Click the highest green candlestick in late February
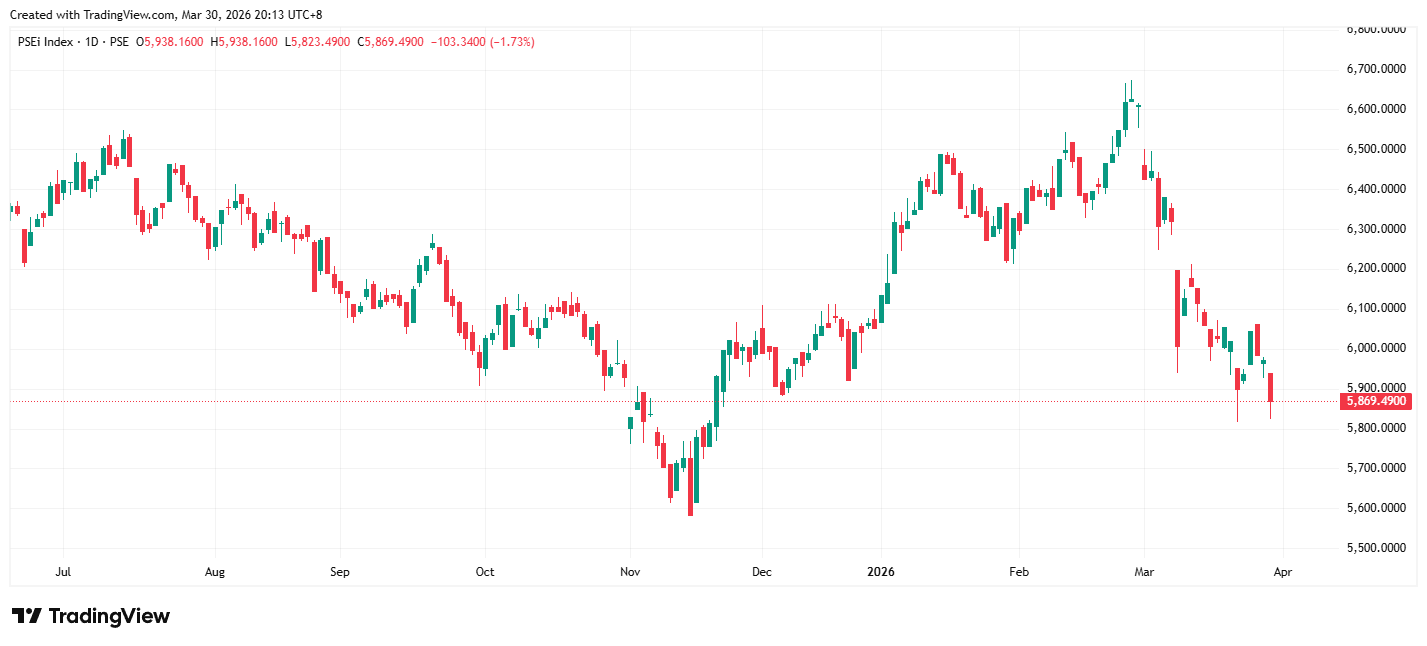 (x=1126, y=115)
